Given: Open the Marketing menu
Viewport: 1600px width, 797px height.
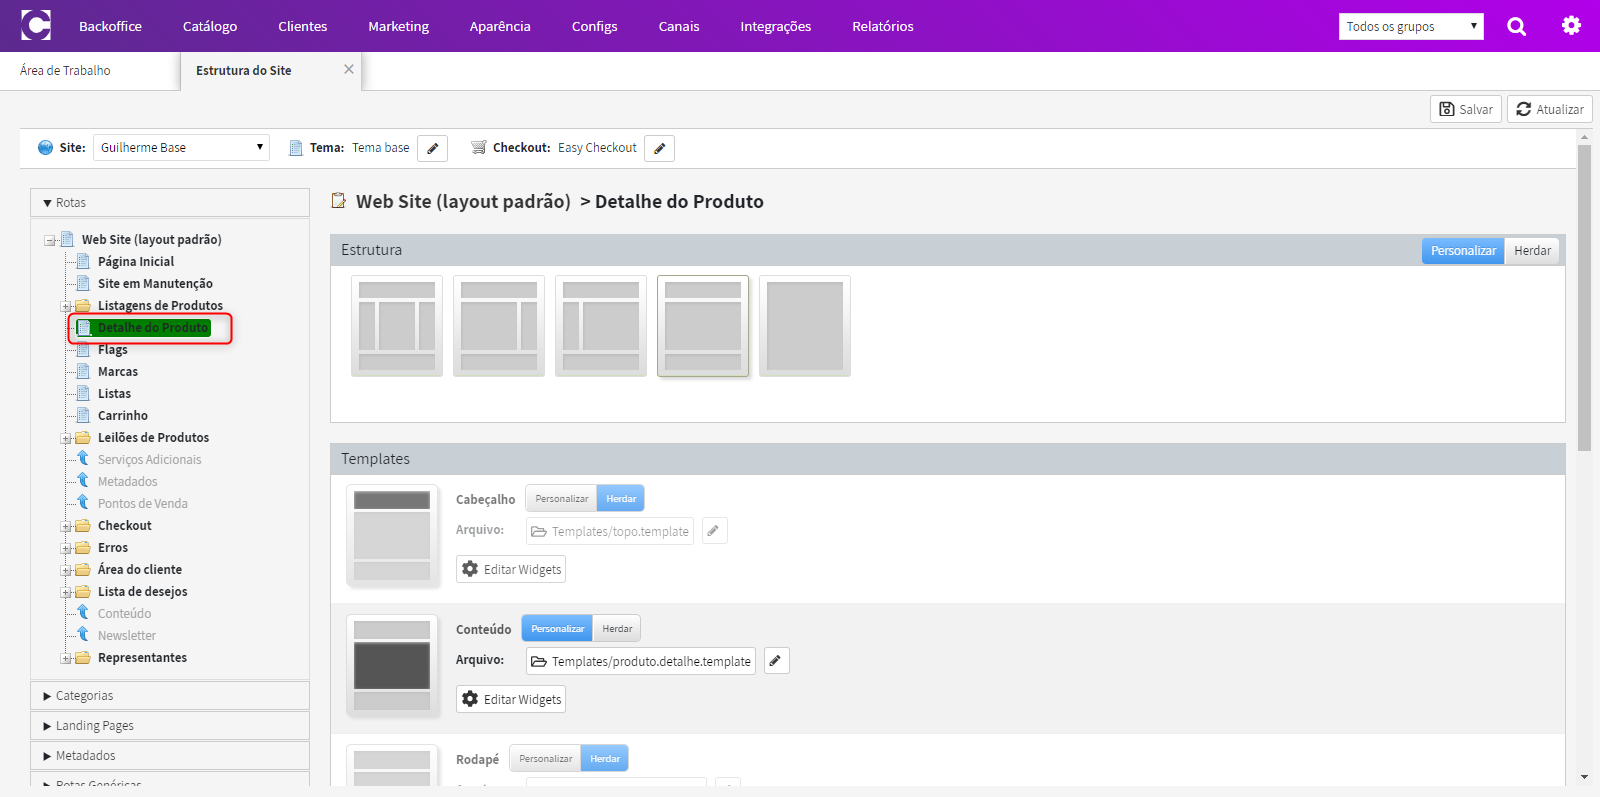Looking at the screenshot, I should click(x=398, y=26).
